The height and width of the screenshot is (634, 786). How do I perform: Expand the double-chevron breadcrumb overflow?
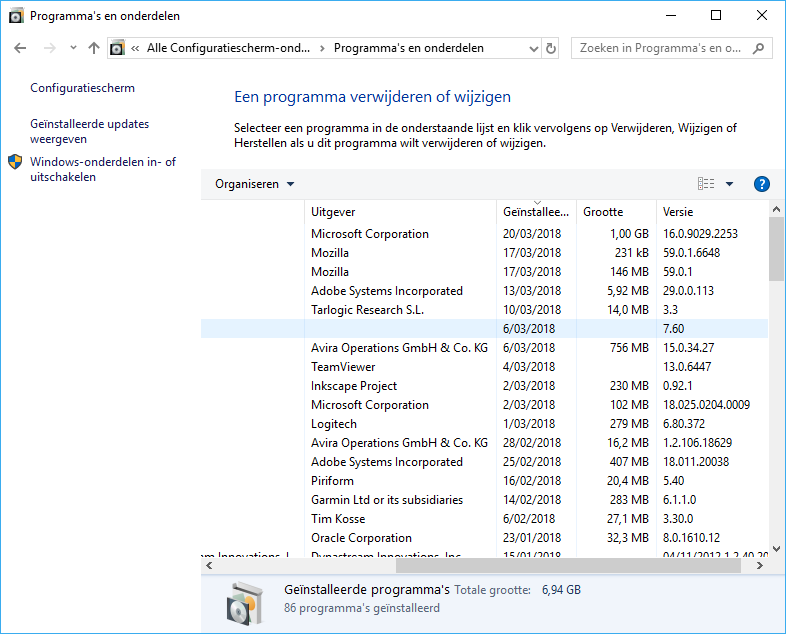tap(135, 48)
